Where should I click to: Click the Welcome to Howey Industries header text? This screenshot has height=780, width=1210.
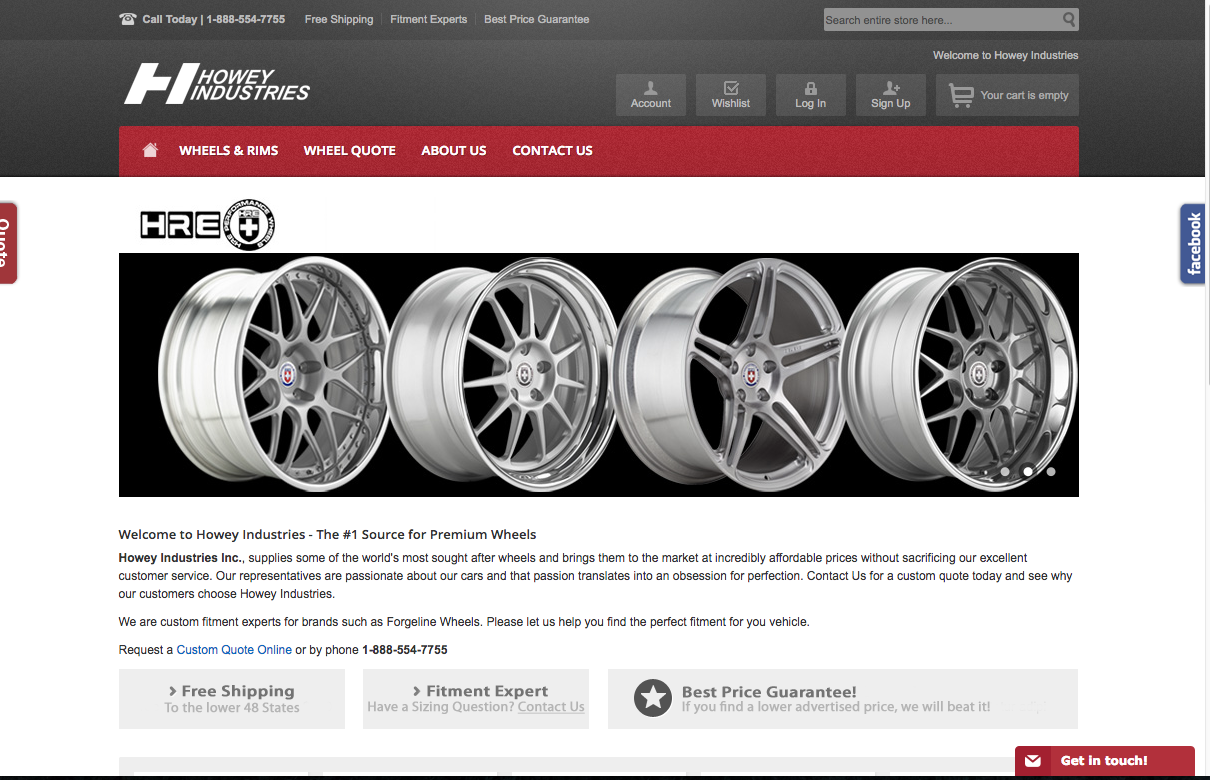pyautogui.click(x=1006, y=55)
